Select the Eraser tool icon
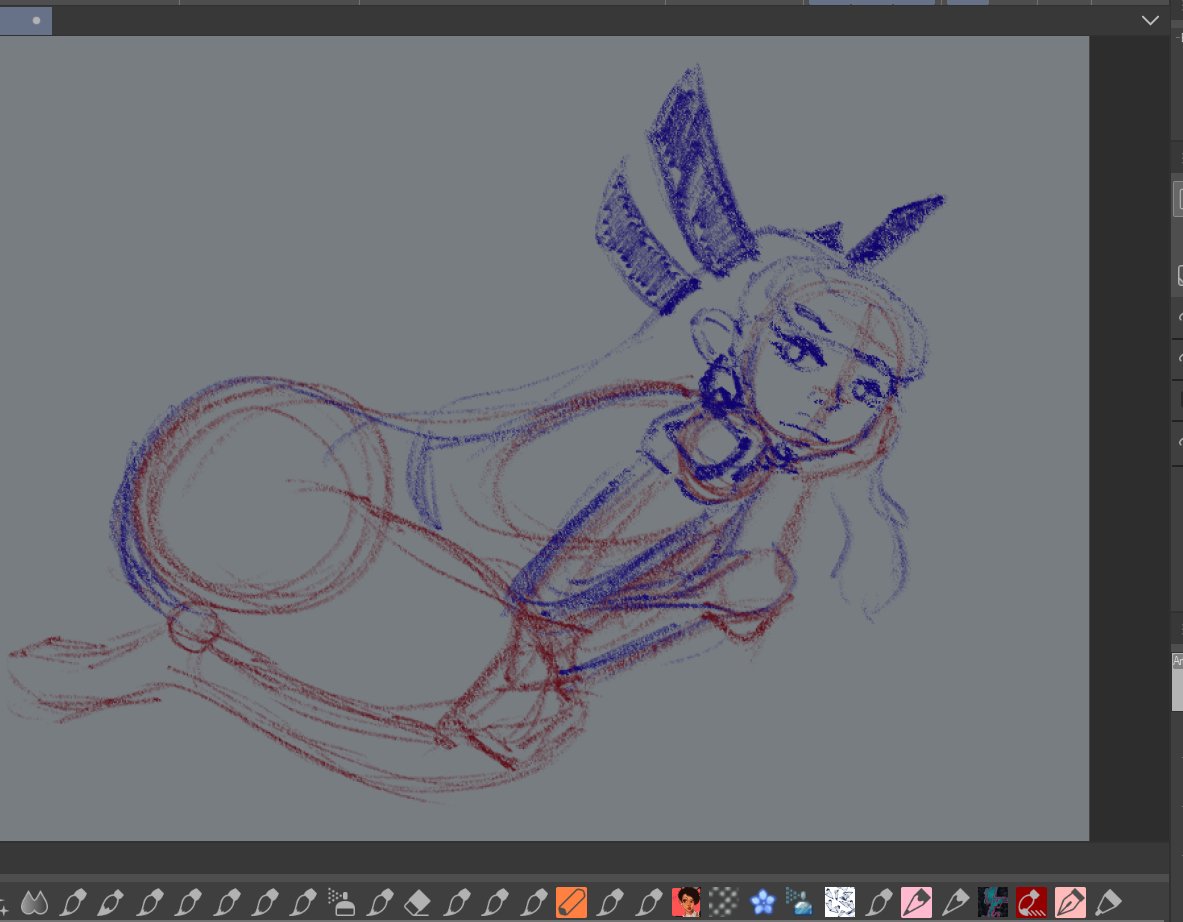1183x922 pixels. 418,902
